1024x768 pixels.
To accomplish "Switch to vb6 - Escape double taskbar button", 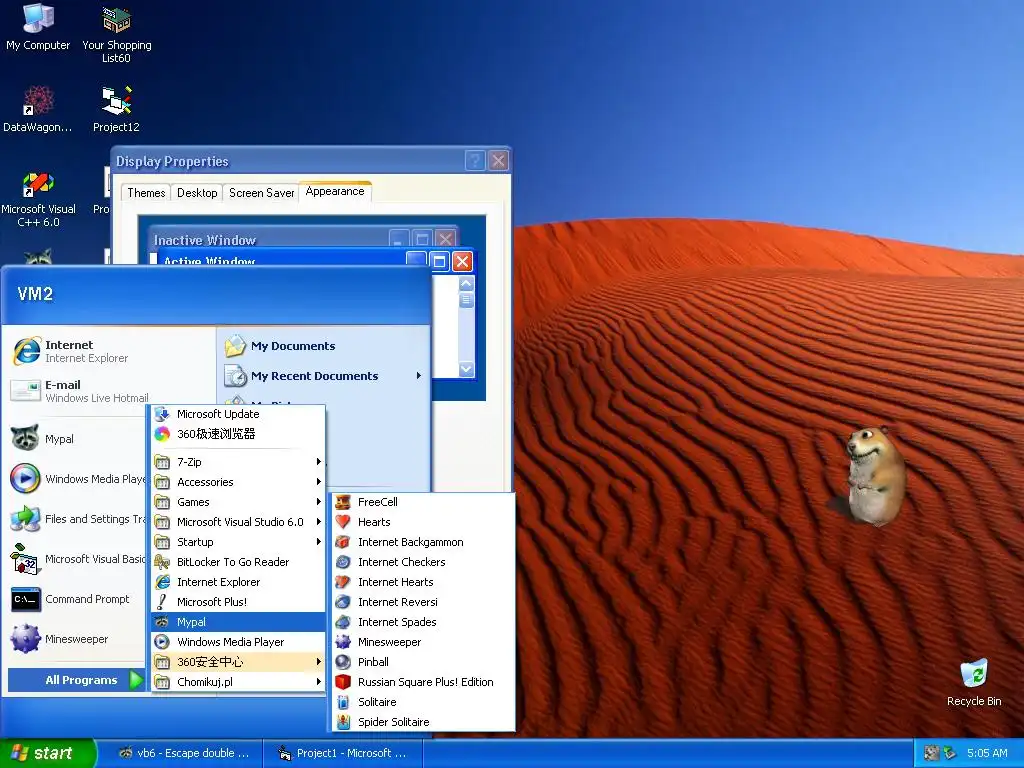I will click(x=185, y=753).
